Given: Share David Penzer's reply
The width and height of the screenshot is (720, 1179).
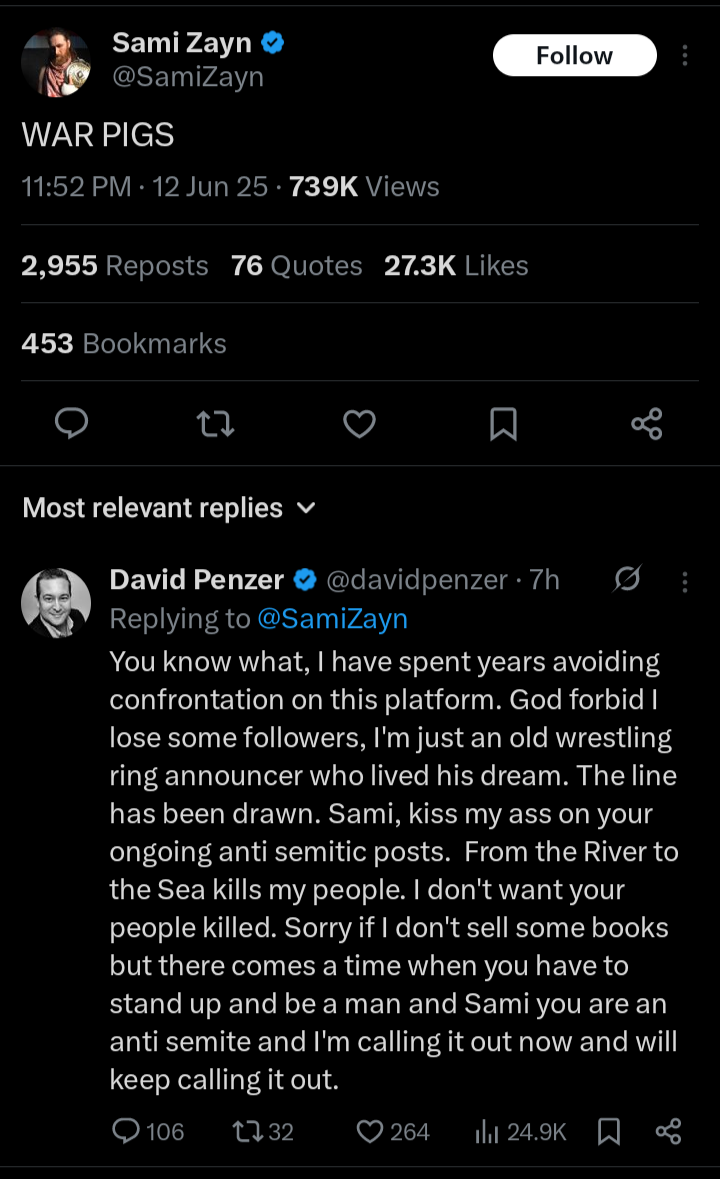Looking at the screenshot, I should pyautogui.click(x=668, y=1131).
